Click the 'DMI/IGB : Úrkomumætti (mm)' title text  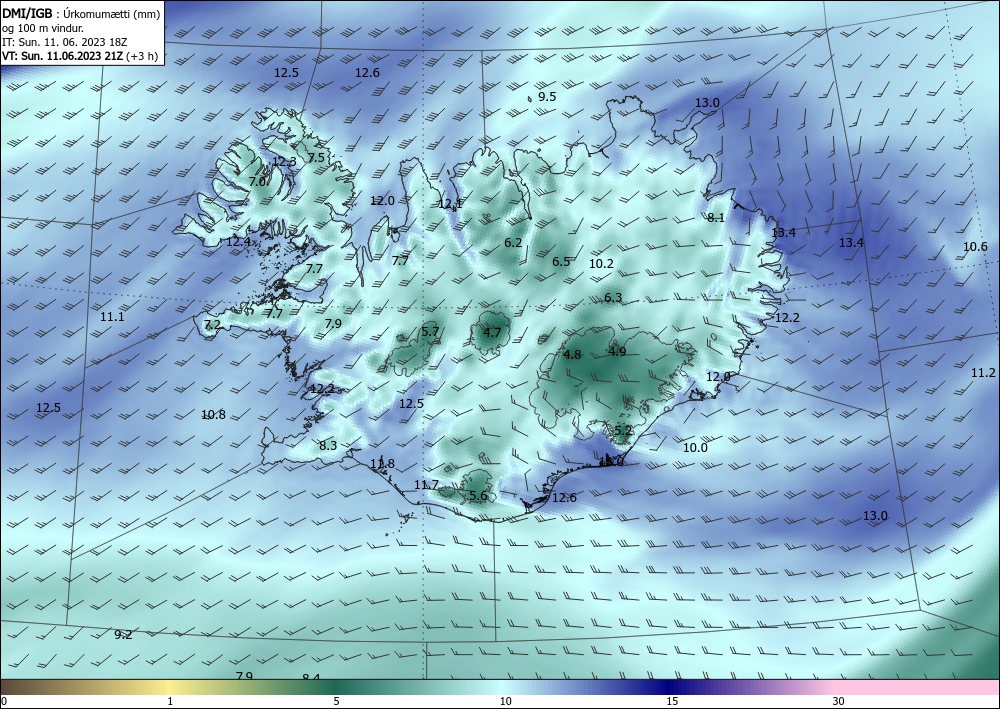tap(82, 13)
